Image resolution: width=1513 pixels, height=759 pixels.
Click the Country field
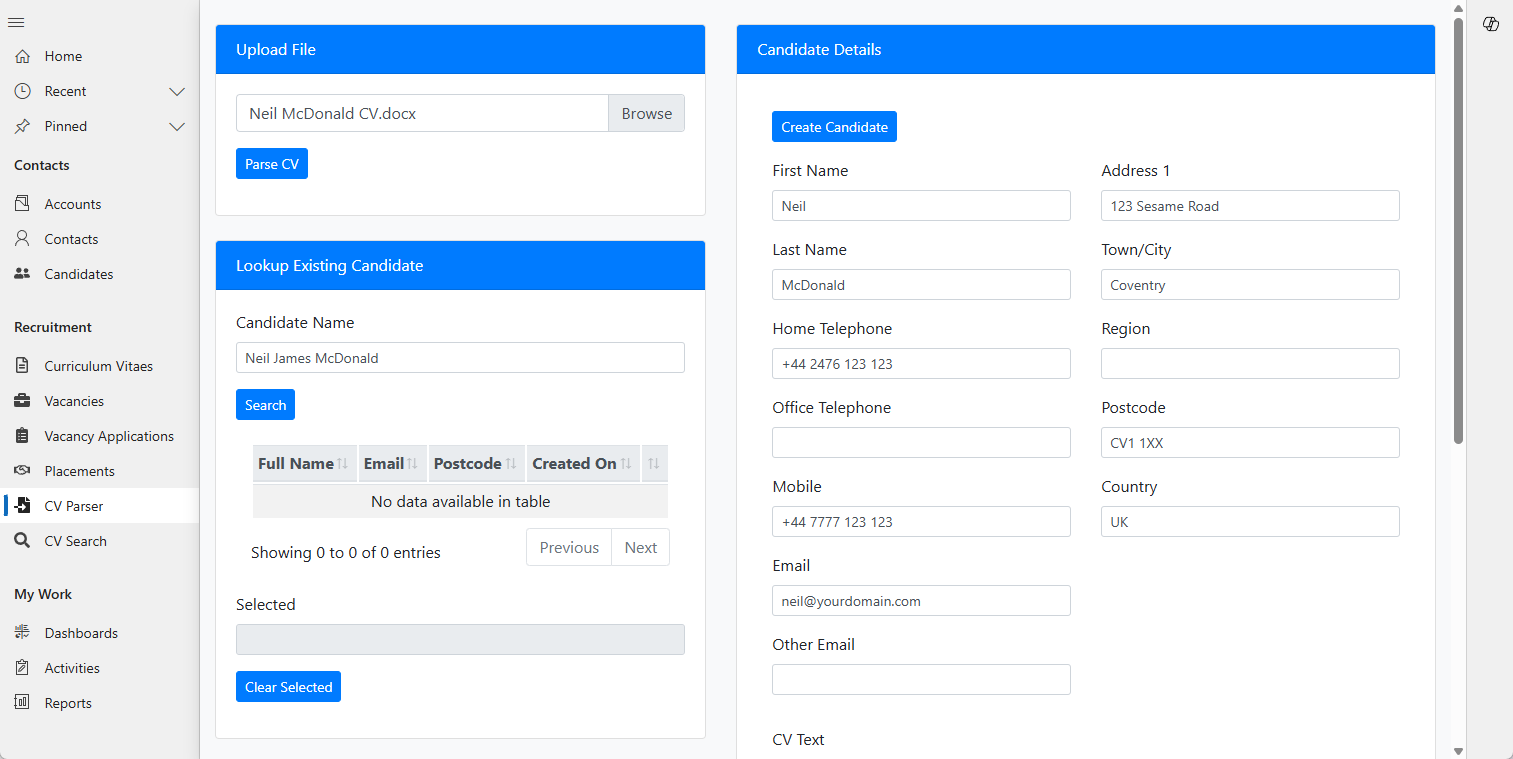tap(1250, 522)
